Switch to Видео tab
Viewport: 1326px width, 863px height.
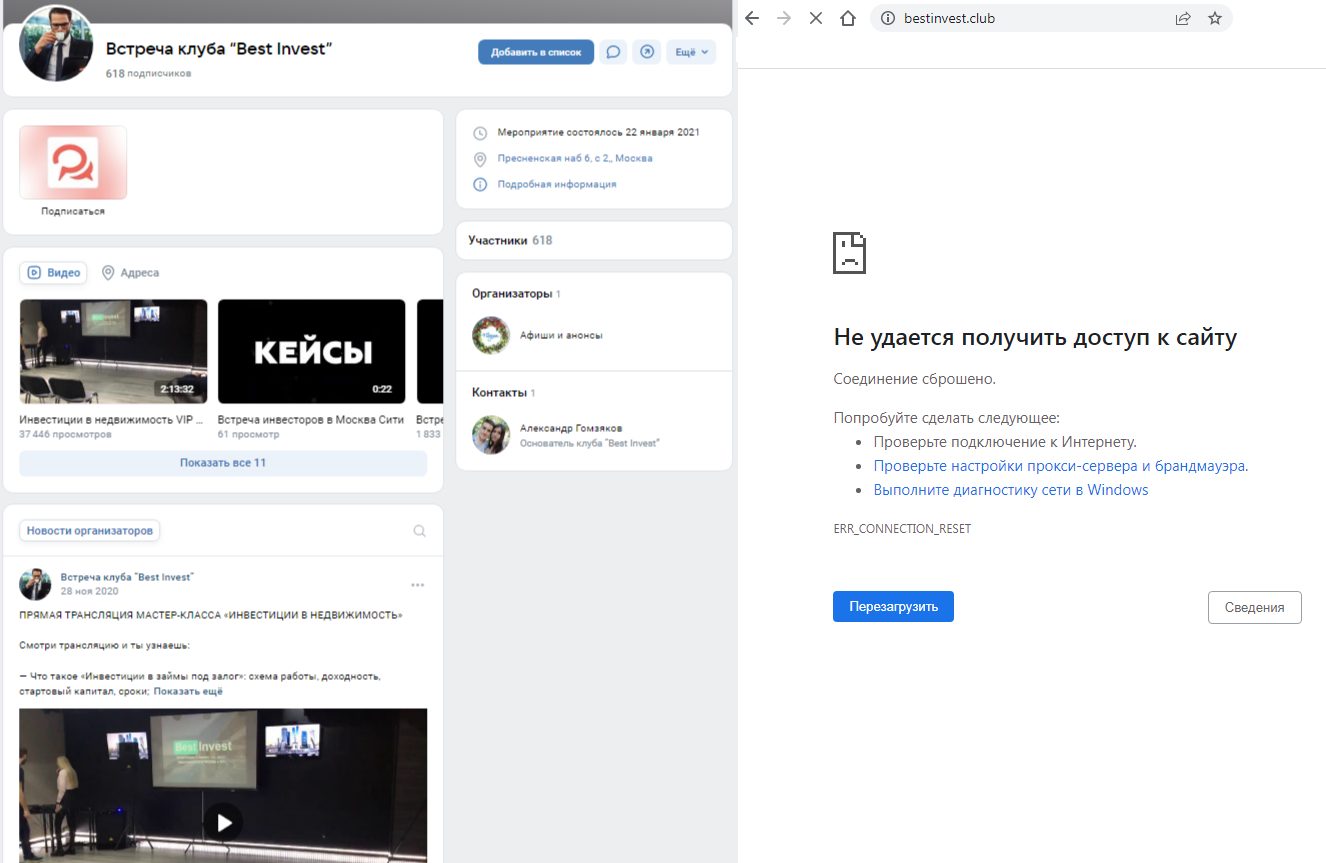[x=53, y=273]
